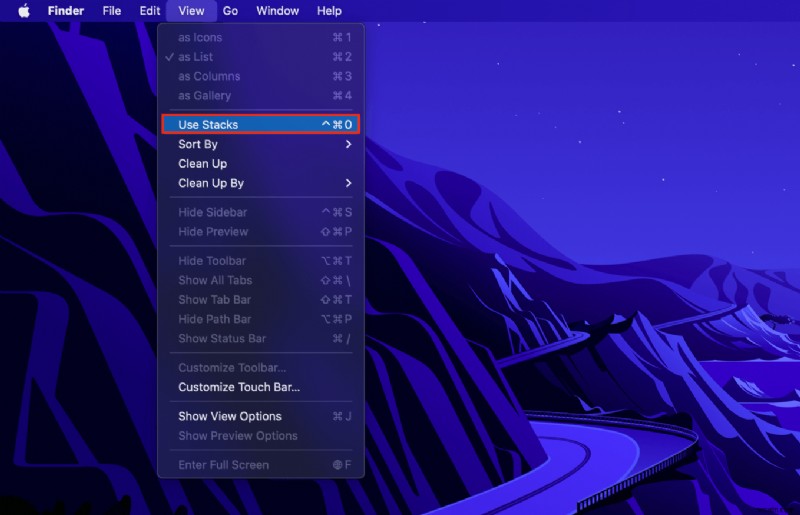
Task: Choose Use Stacks in View menu
Action: pos(261,125)
